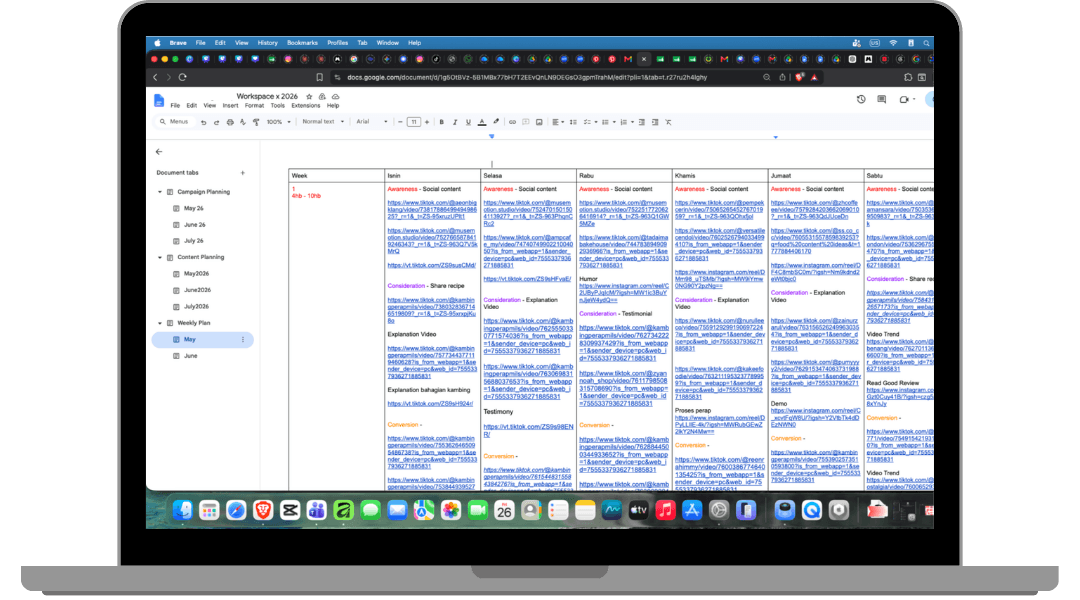Open the version history clock icon
Viewport: 1080px width, 600px height.
(x=861, y=99)
